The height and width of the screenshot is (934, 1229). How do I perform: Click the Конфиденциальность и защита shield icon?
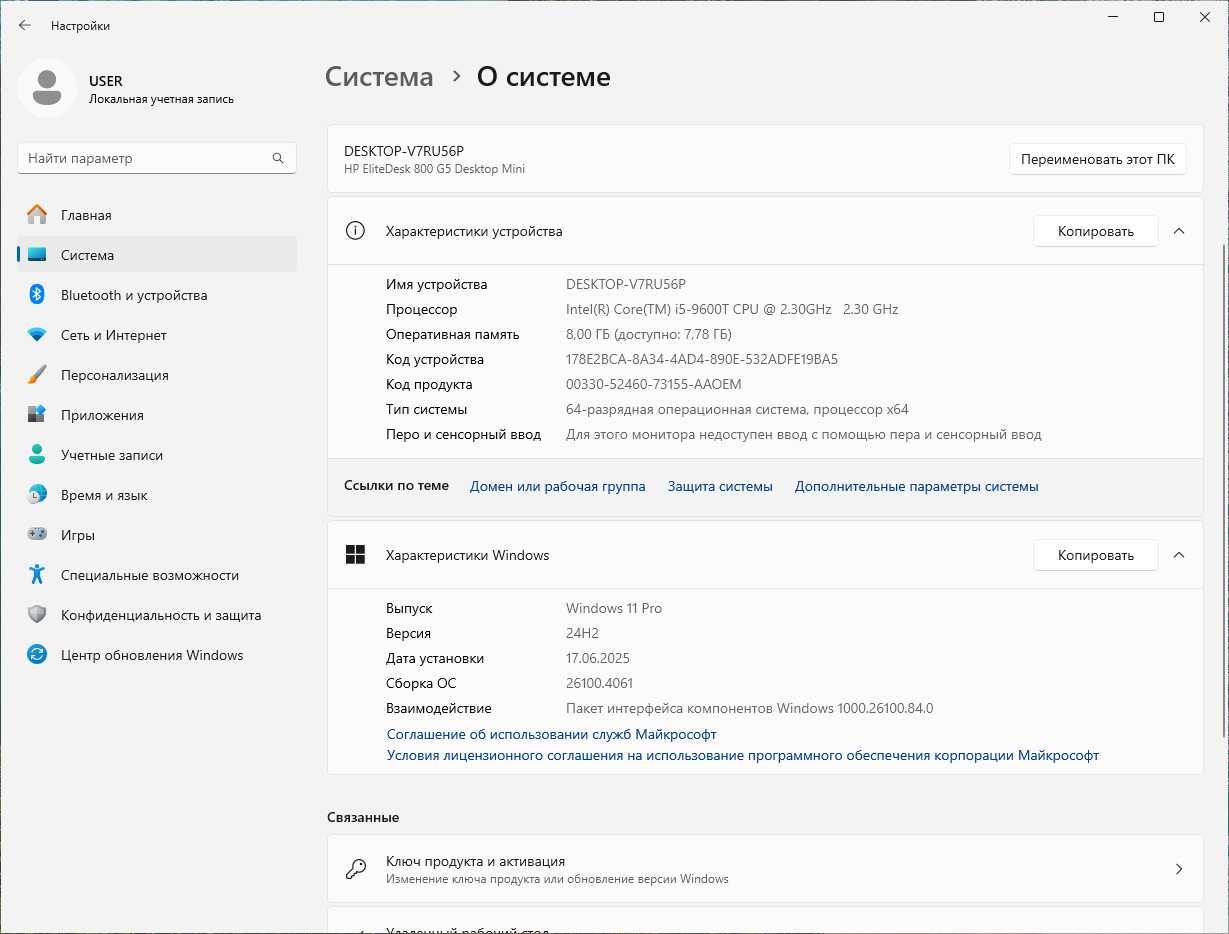tap(37, 615)
